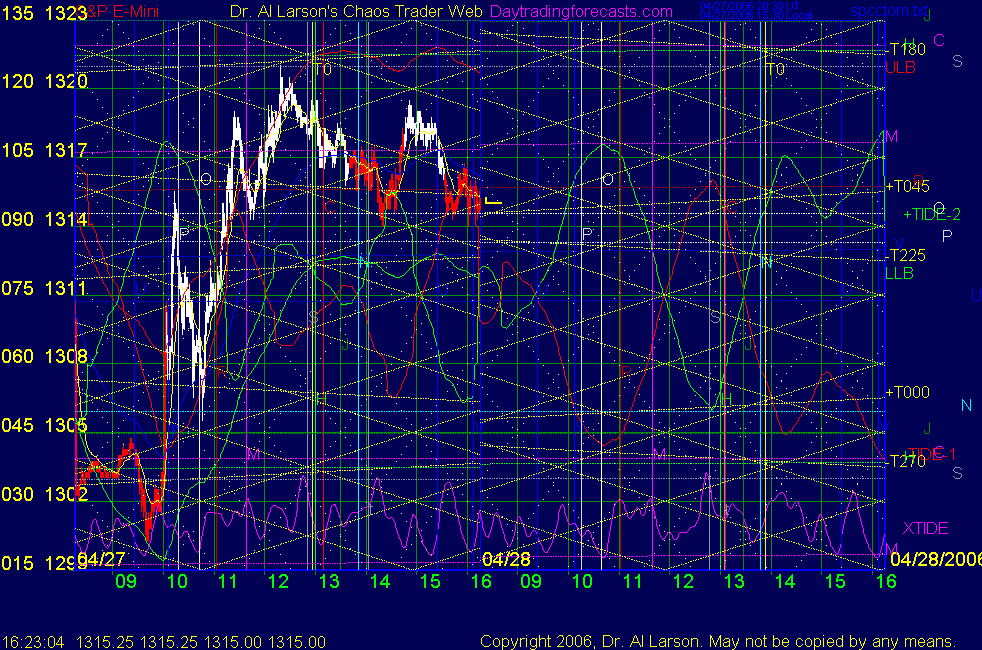Click the price quote readout beside 16:23:04

tap(200, 642)
